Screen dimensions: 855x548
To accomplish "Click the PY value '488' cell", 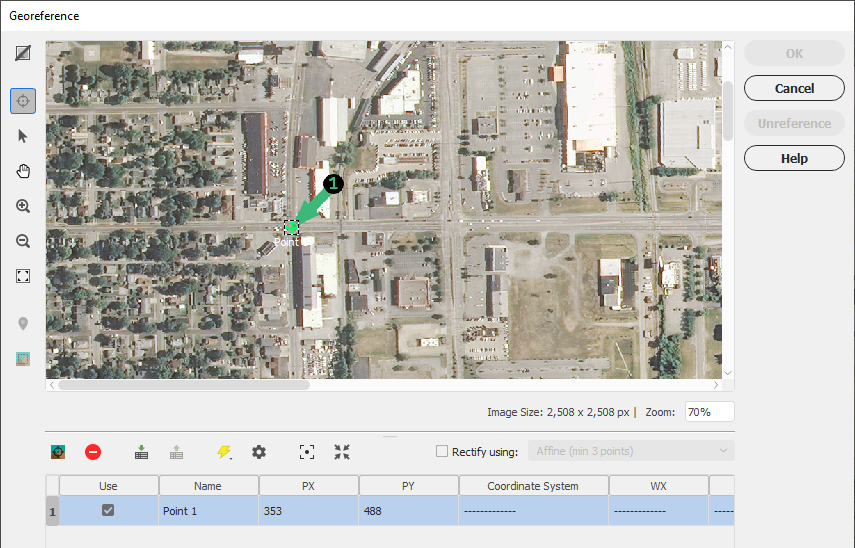I will 408,511.
